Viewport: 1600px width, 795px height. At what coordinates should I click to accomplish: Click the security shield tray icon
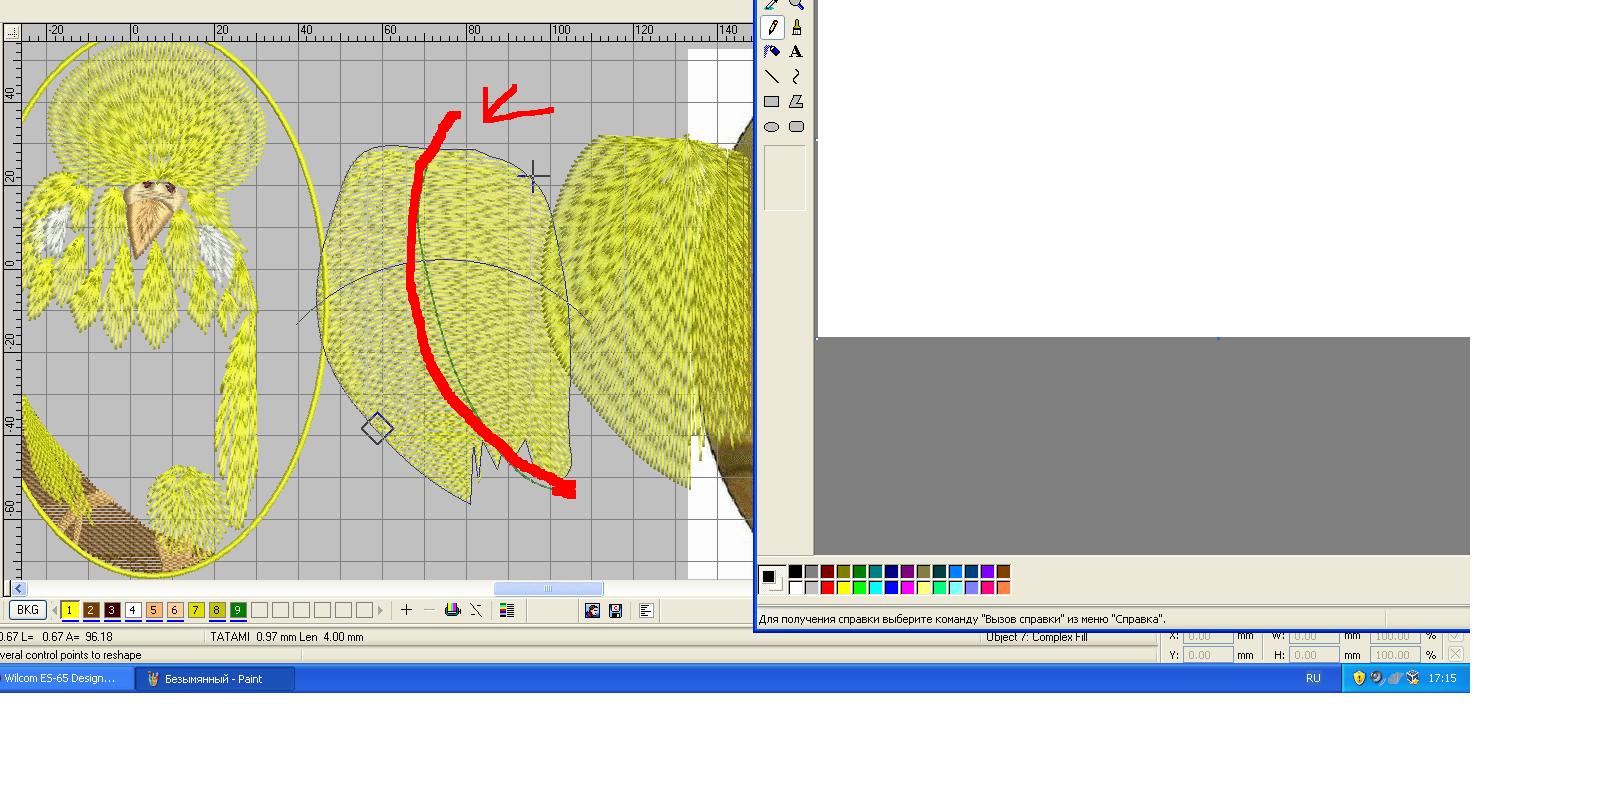(1359, 678)
